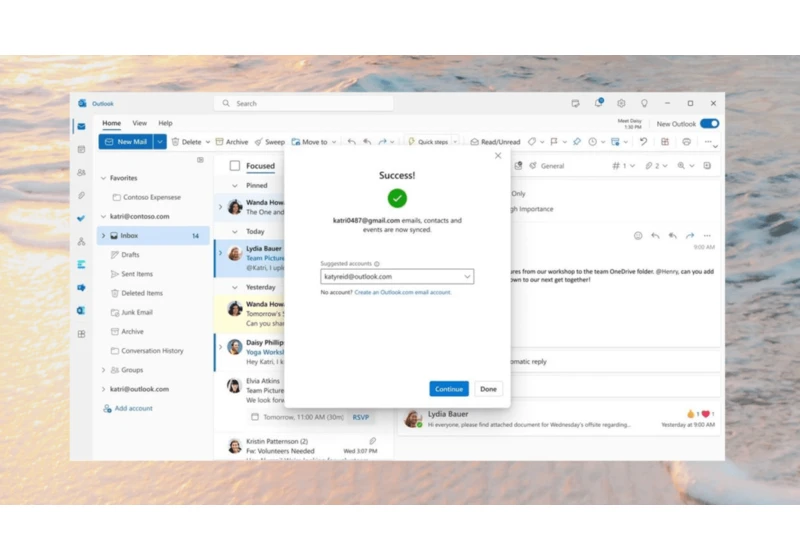
Task: Click the RSVP button on the meeting invite
Action: click(x=361, y=417)
